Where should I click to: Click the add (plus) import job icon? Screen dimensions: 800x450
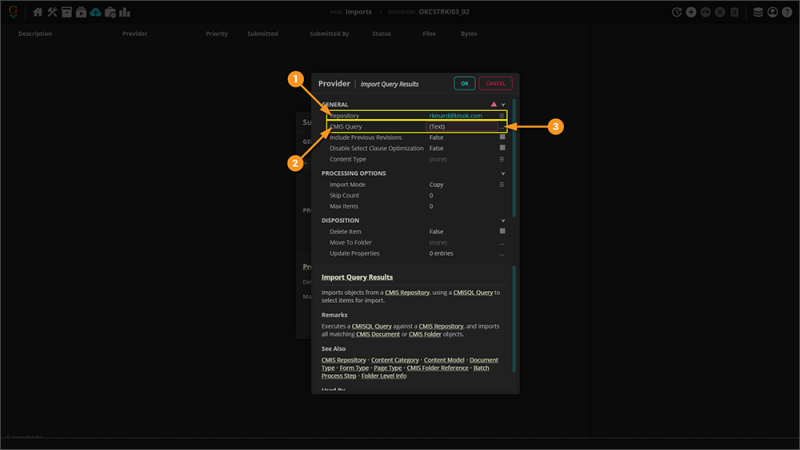691,13
